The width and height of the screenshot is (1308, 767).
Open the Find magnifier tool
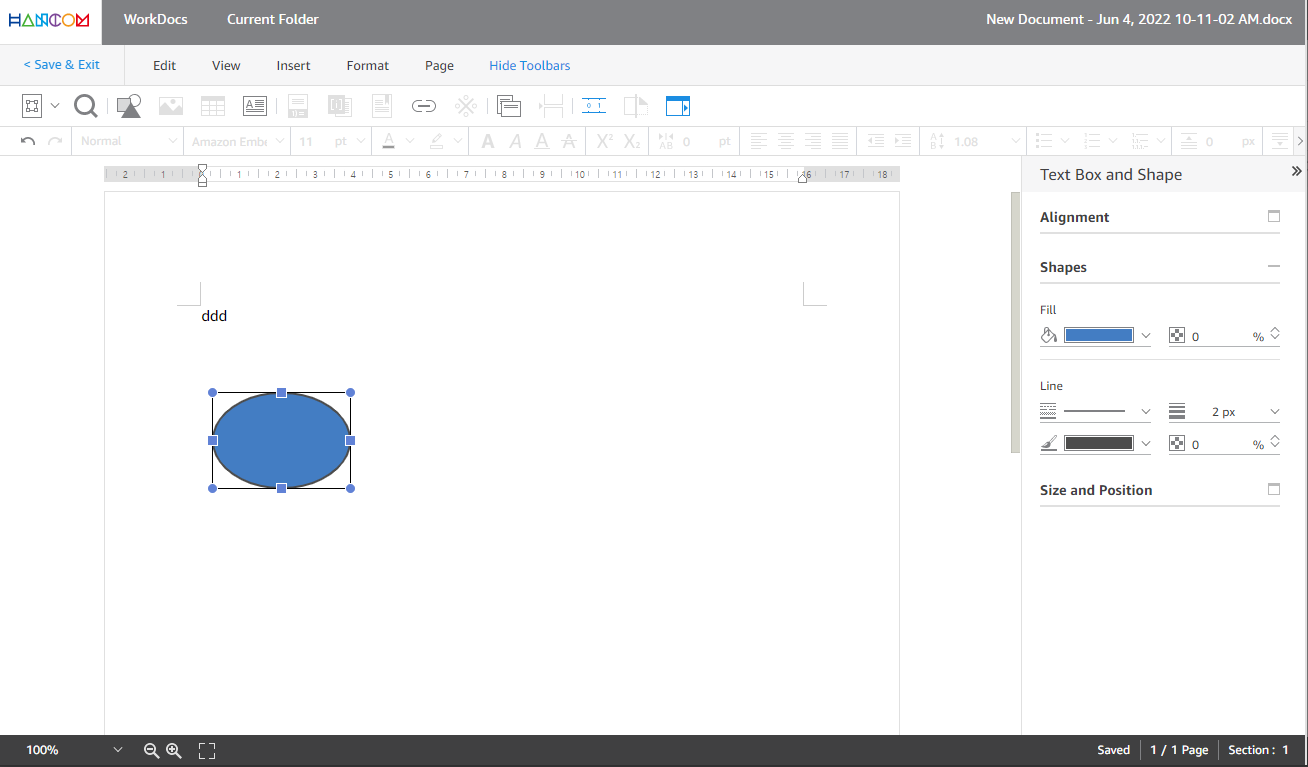coord(86,105)
